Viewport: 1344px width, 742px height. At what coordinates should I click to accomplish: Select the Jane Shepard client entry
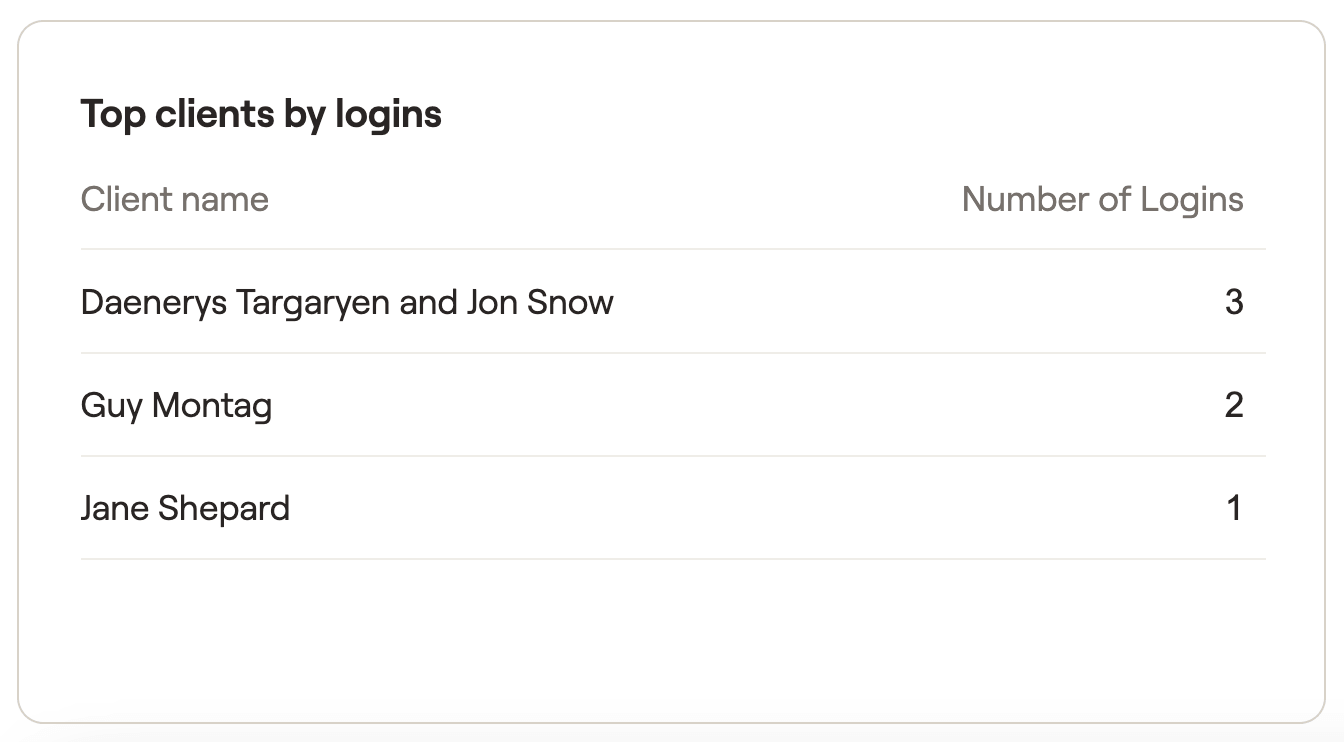185,509
